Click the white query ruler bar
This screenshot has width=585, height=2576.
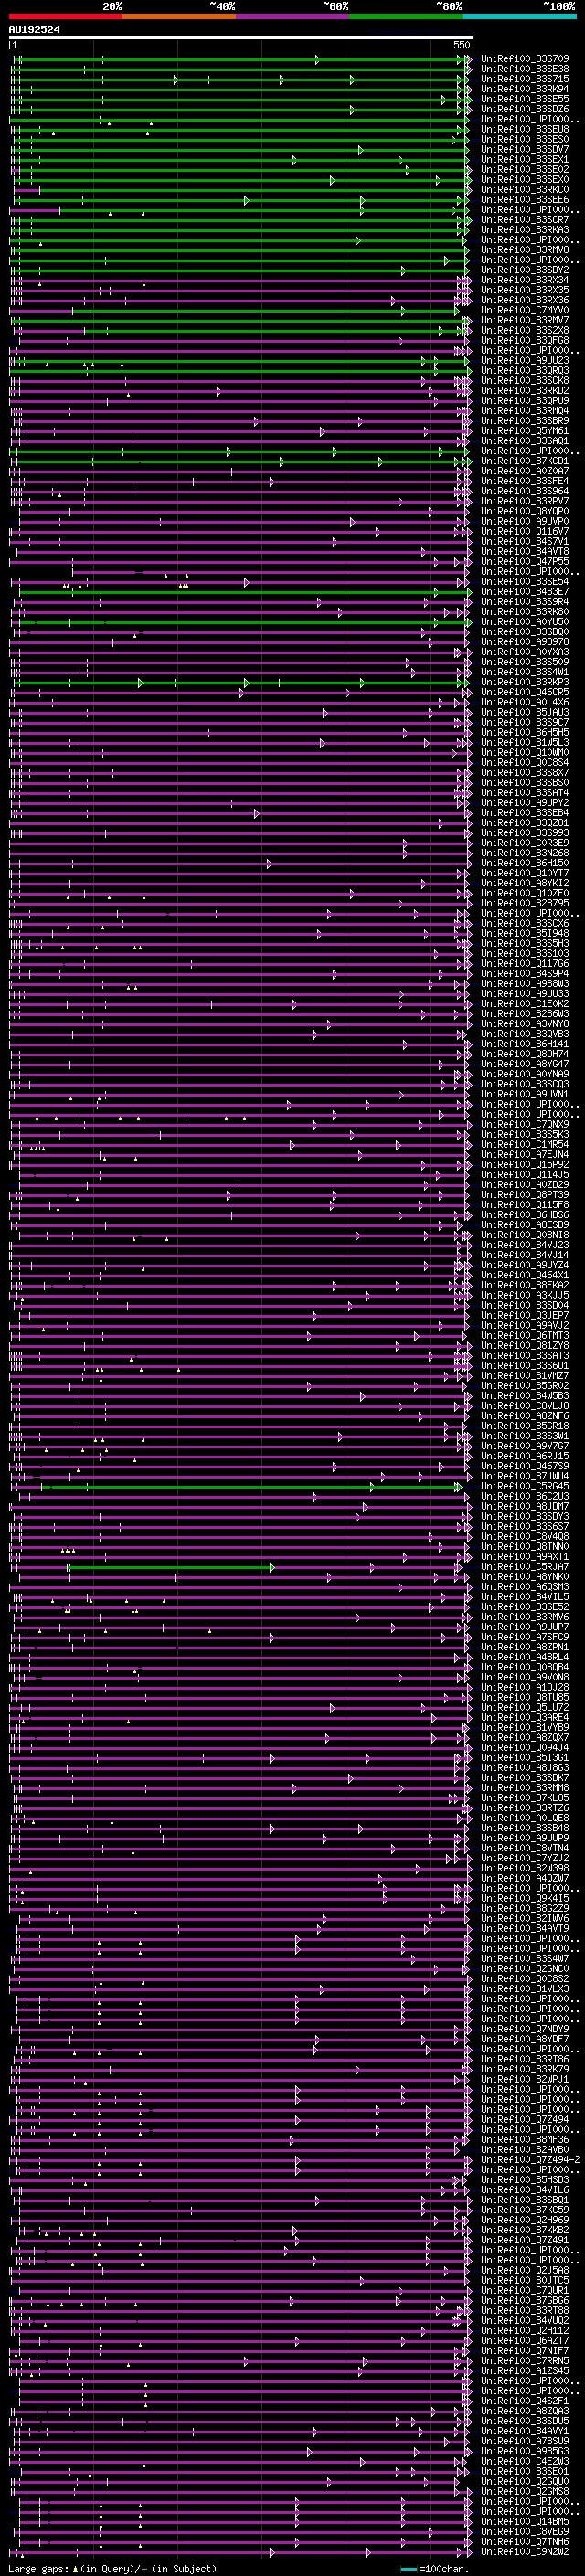pos(241,38)
